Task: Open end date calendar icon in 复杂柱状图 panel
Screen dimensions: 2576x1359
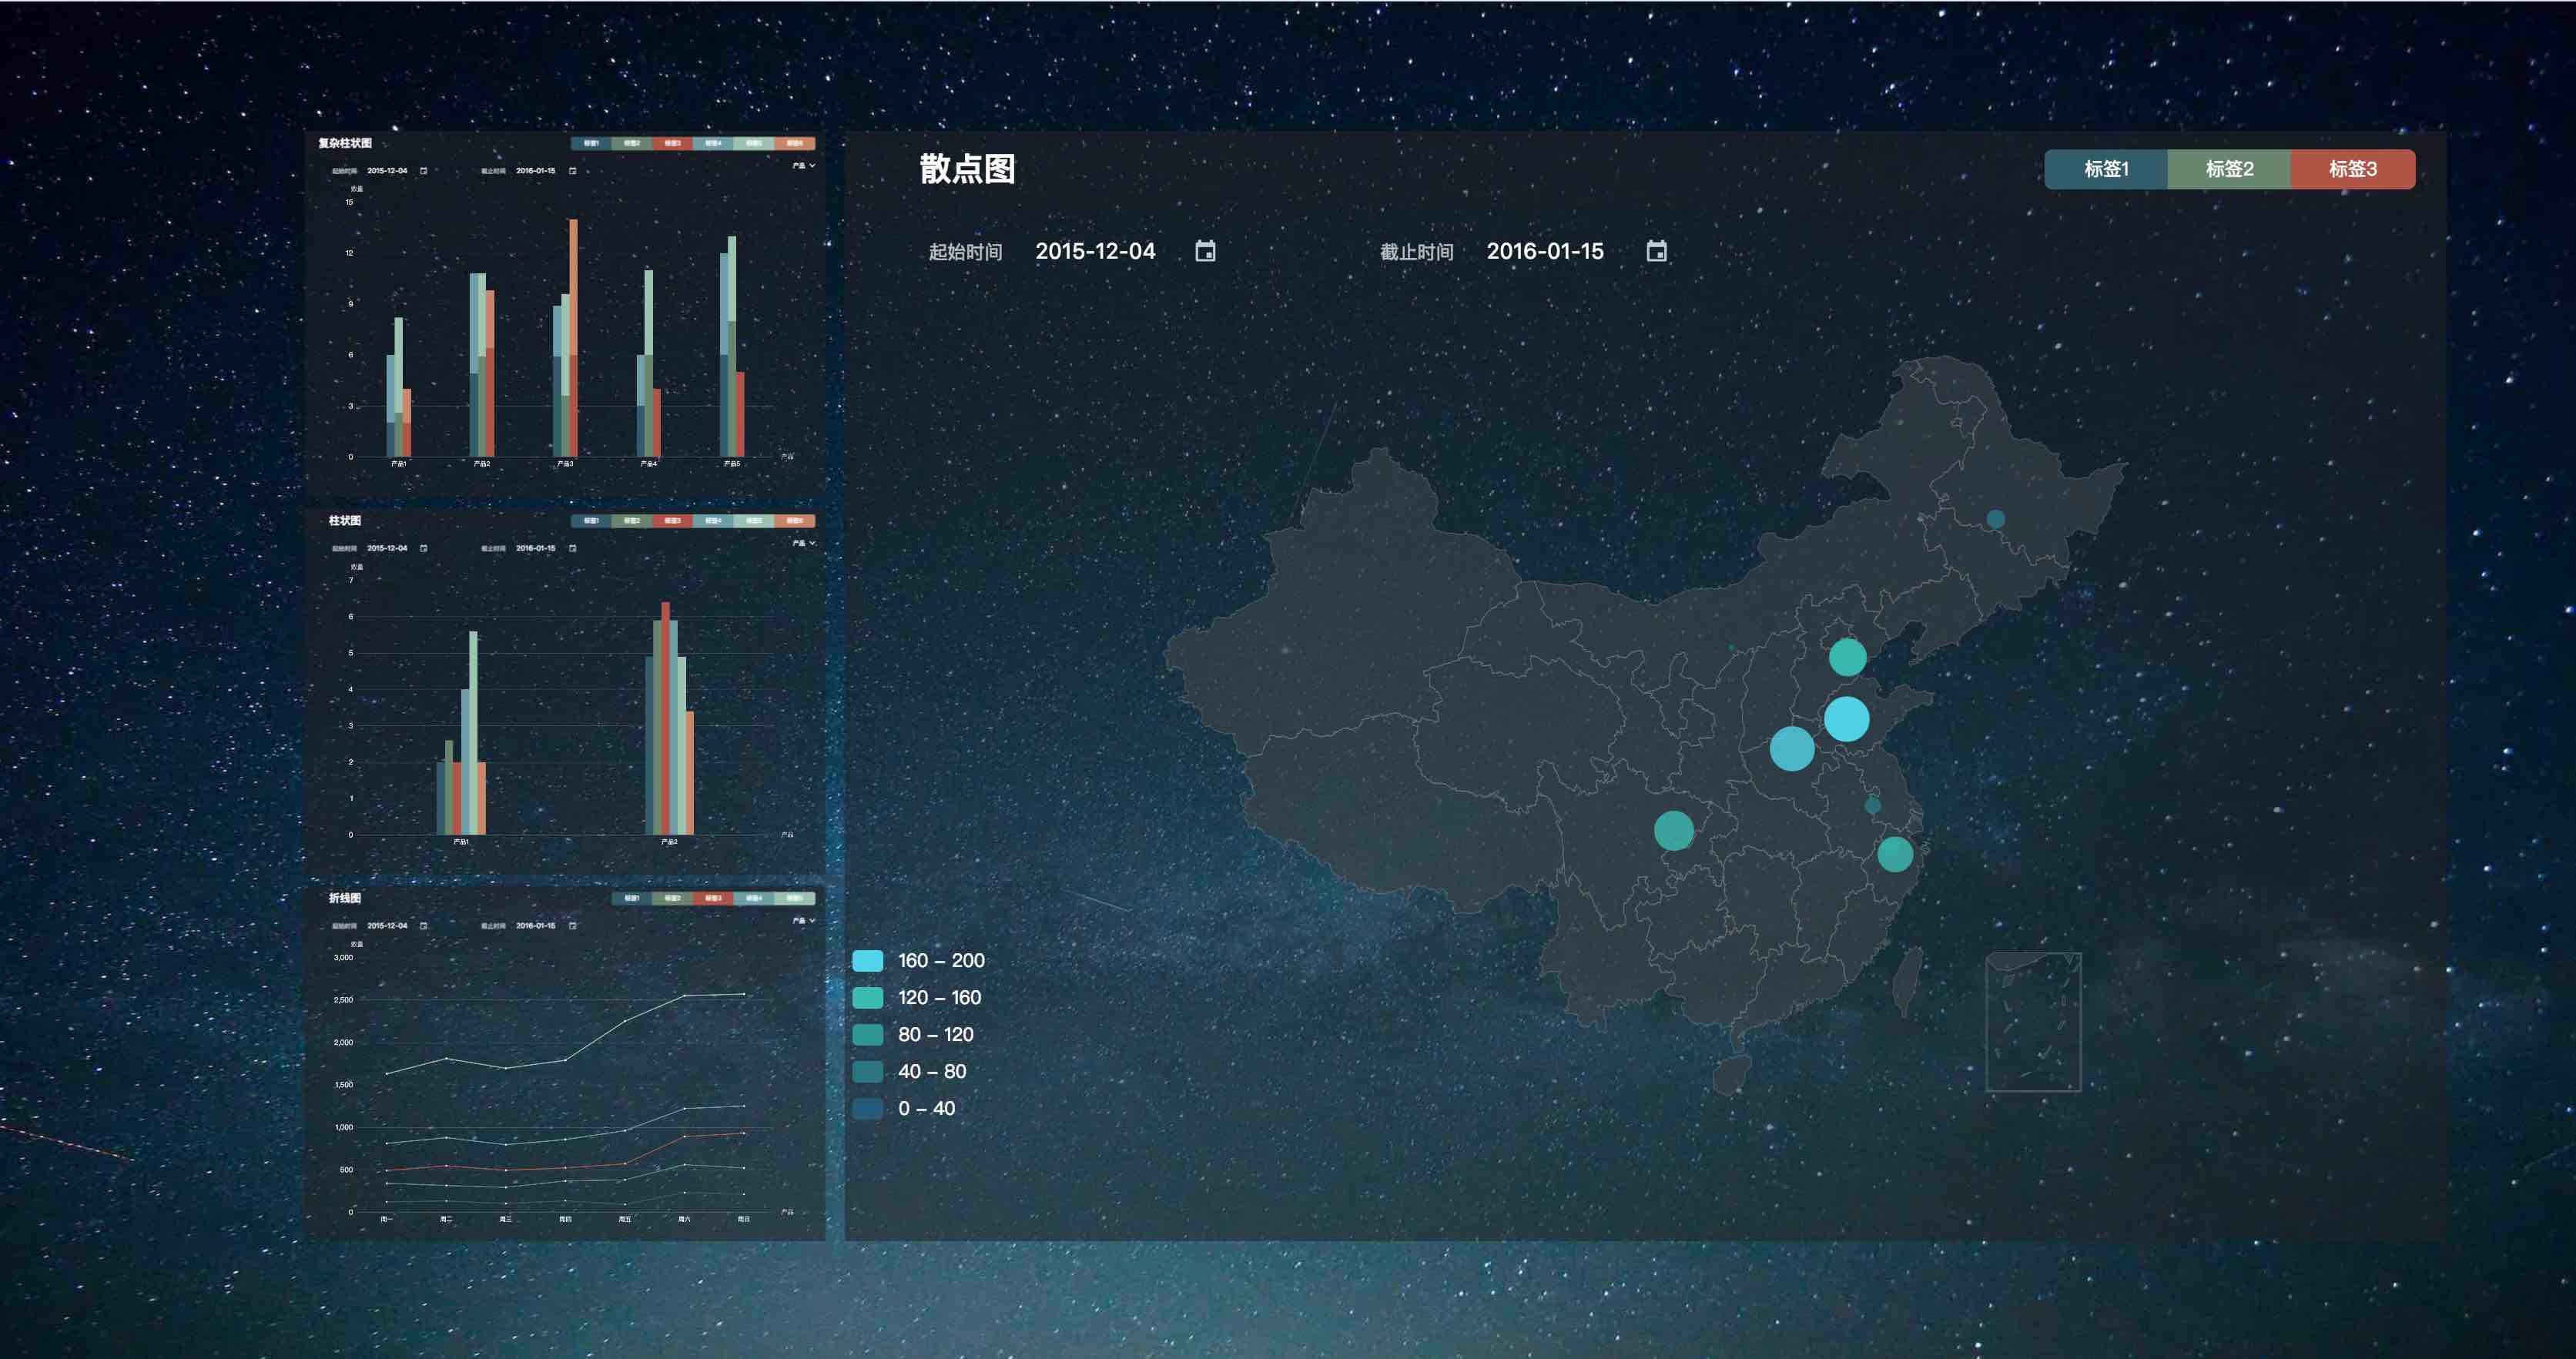Action: (x=573, y=171)
